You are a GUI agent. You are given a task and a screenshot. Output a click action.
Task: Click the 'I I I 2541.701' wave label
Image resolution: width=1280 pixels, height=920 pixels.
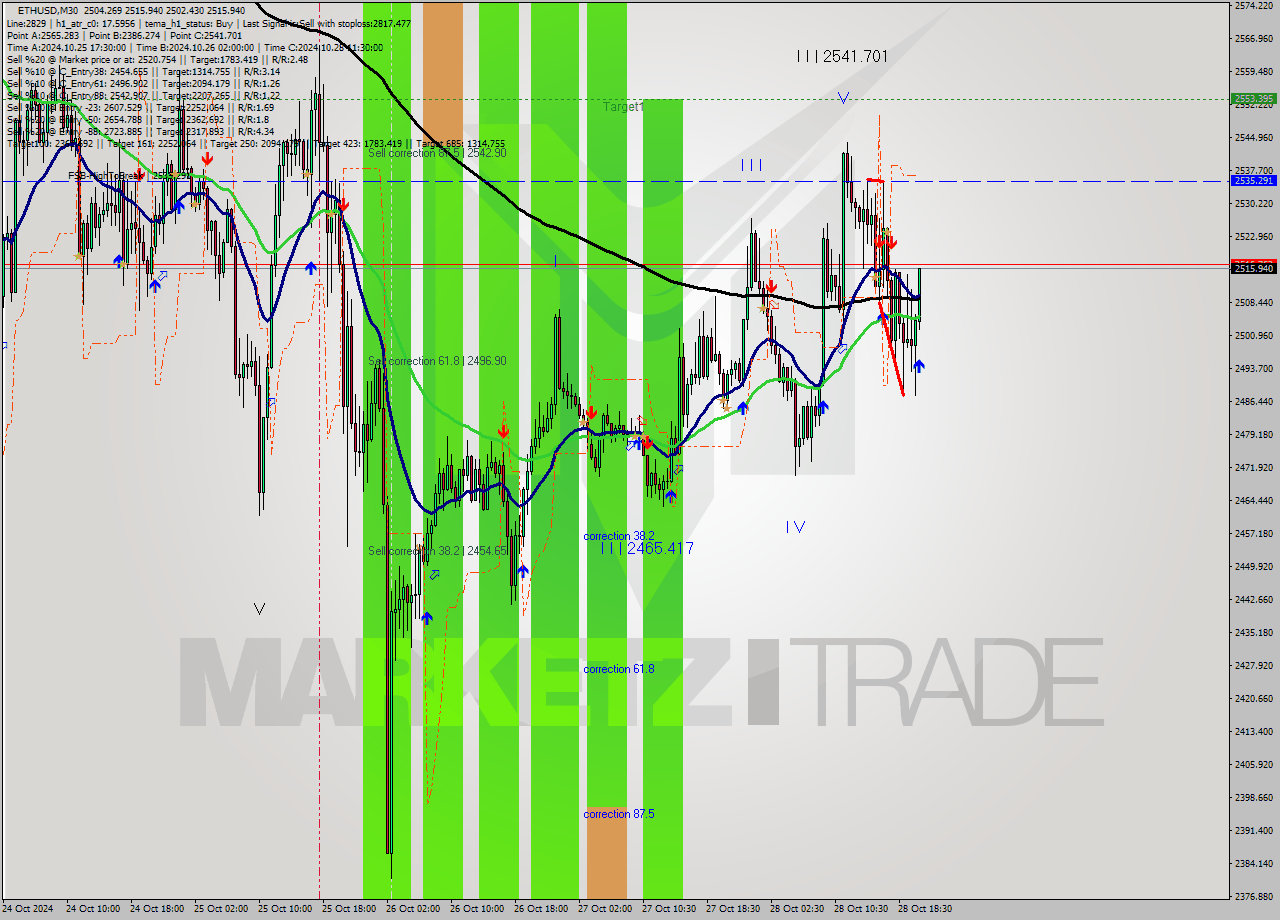(842, 57)
